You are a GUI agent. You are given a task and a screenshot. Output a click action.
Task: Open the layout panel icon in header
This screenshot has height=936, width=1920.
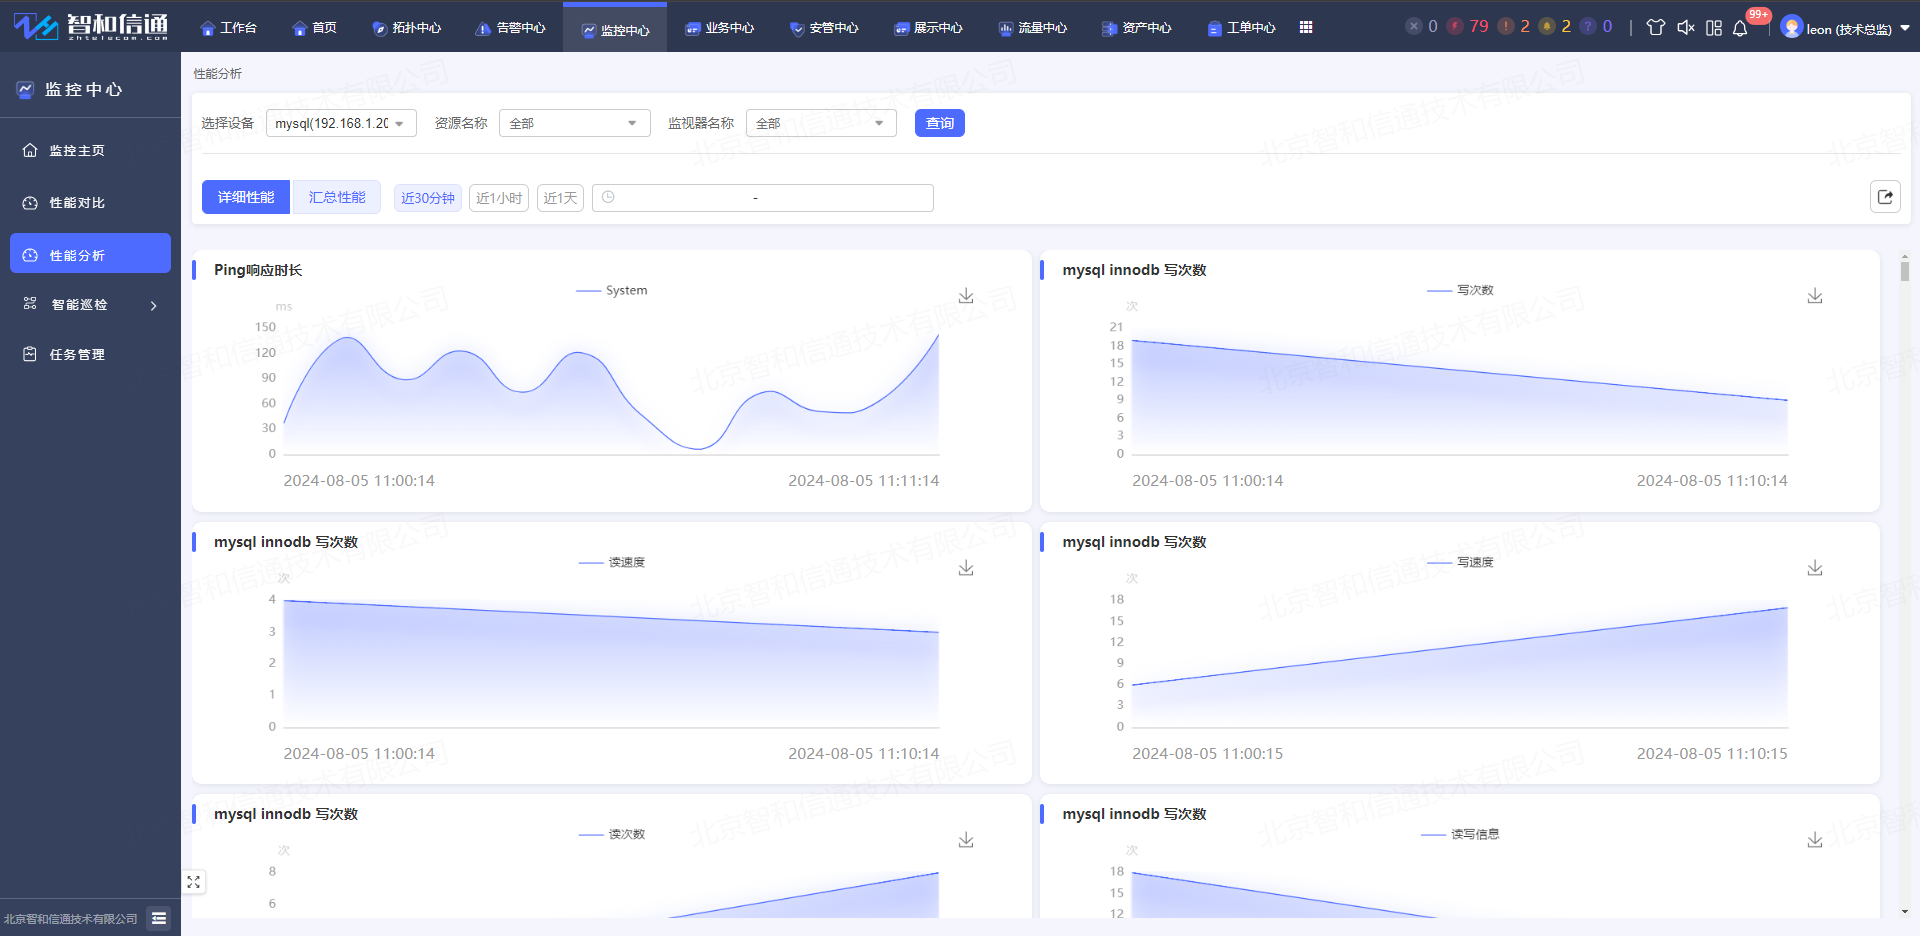[1714, 27]
